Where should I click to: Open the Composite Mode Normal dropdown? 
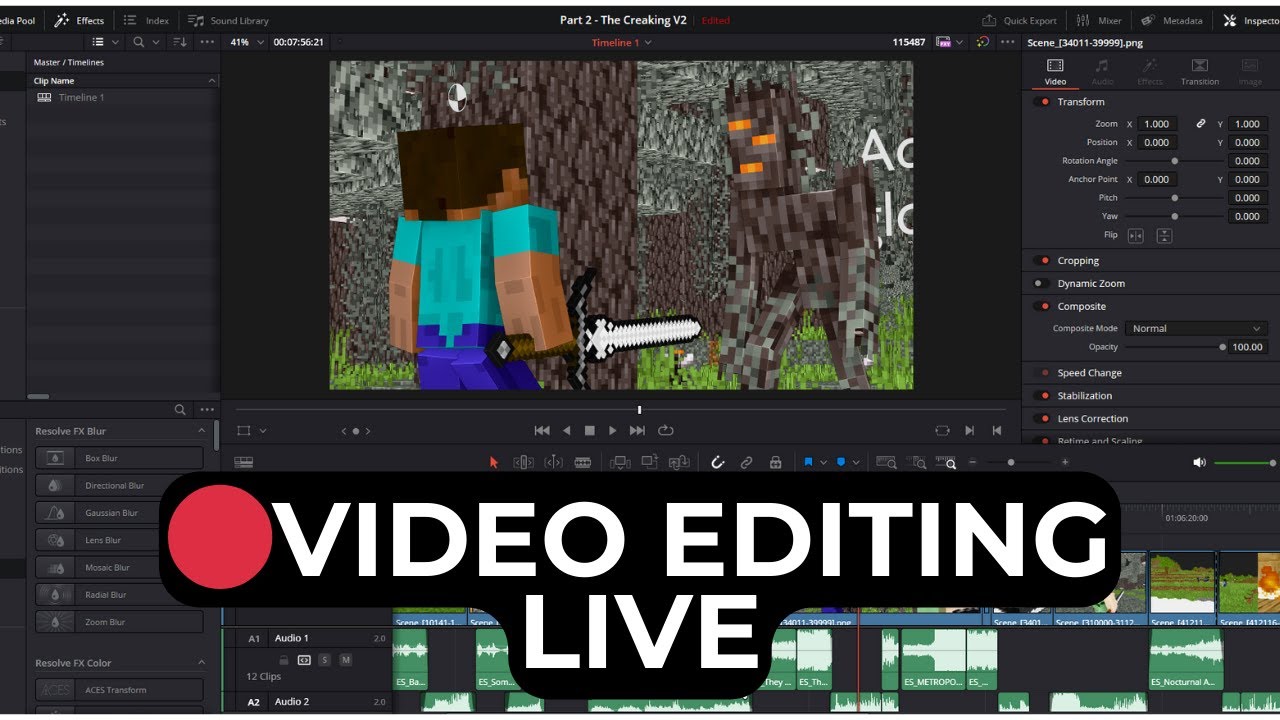pos(1197,328)
